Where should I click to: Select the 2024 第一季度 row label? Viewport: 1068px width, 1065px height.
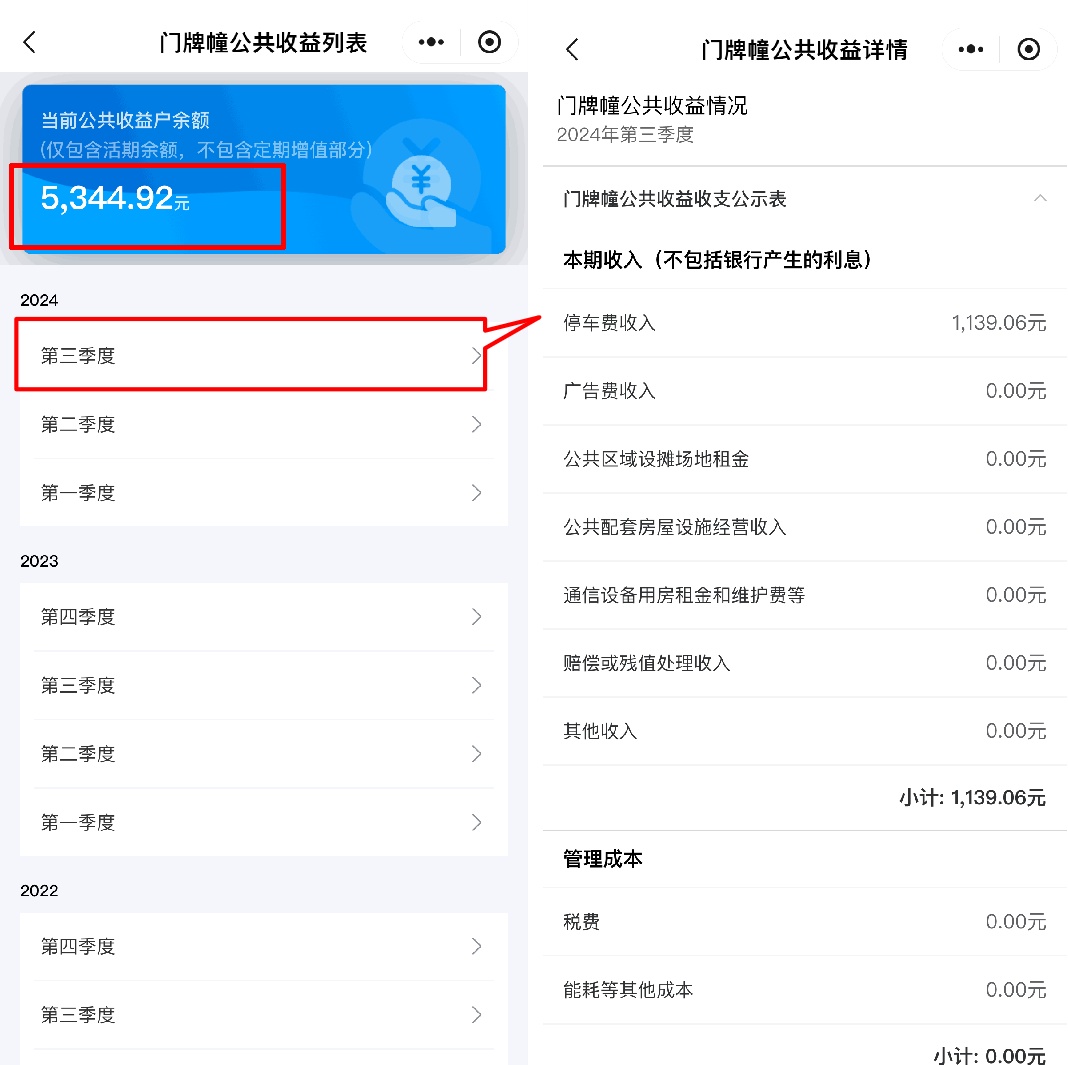click(78, 492)
